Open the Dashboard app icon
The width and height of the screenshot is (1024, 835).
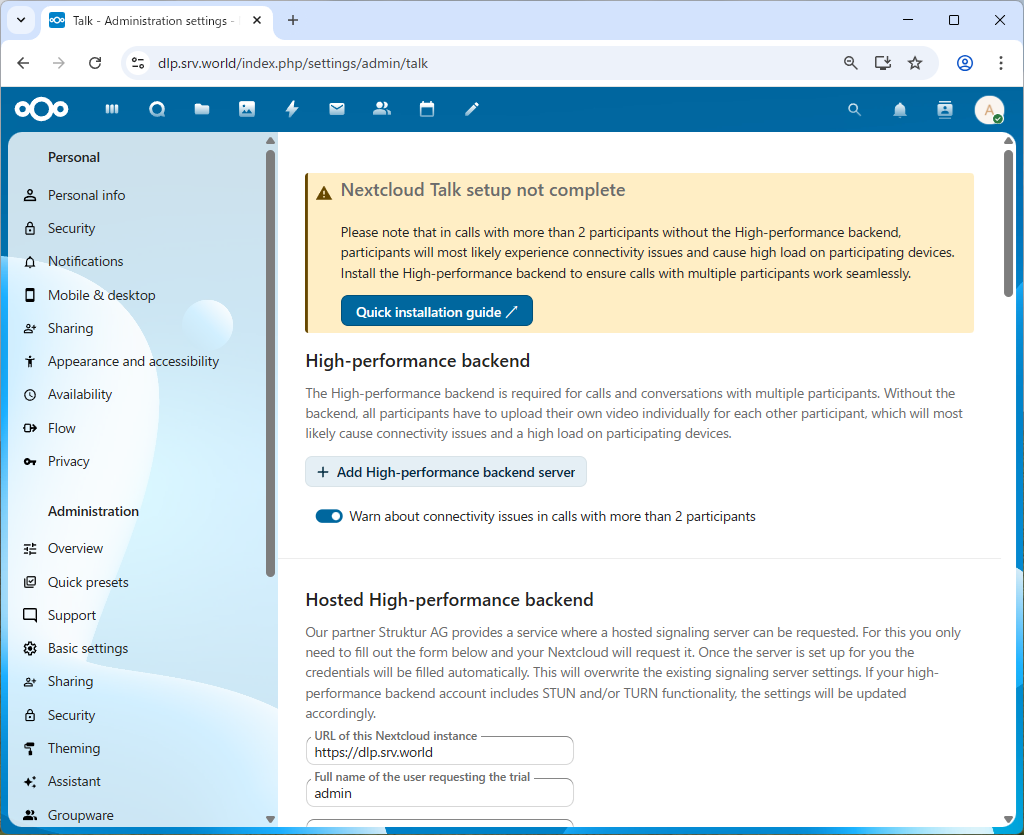click(x=112, y=109)
